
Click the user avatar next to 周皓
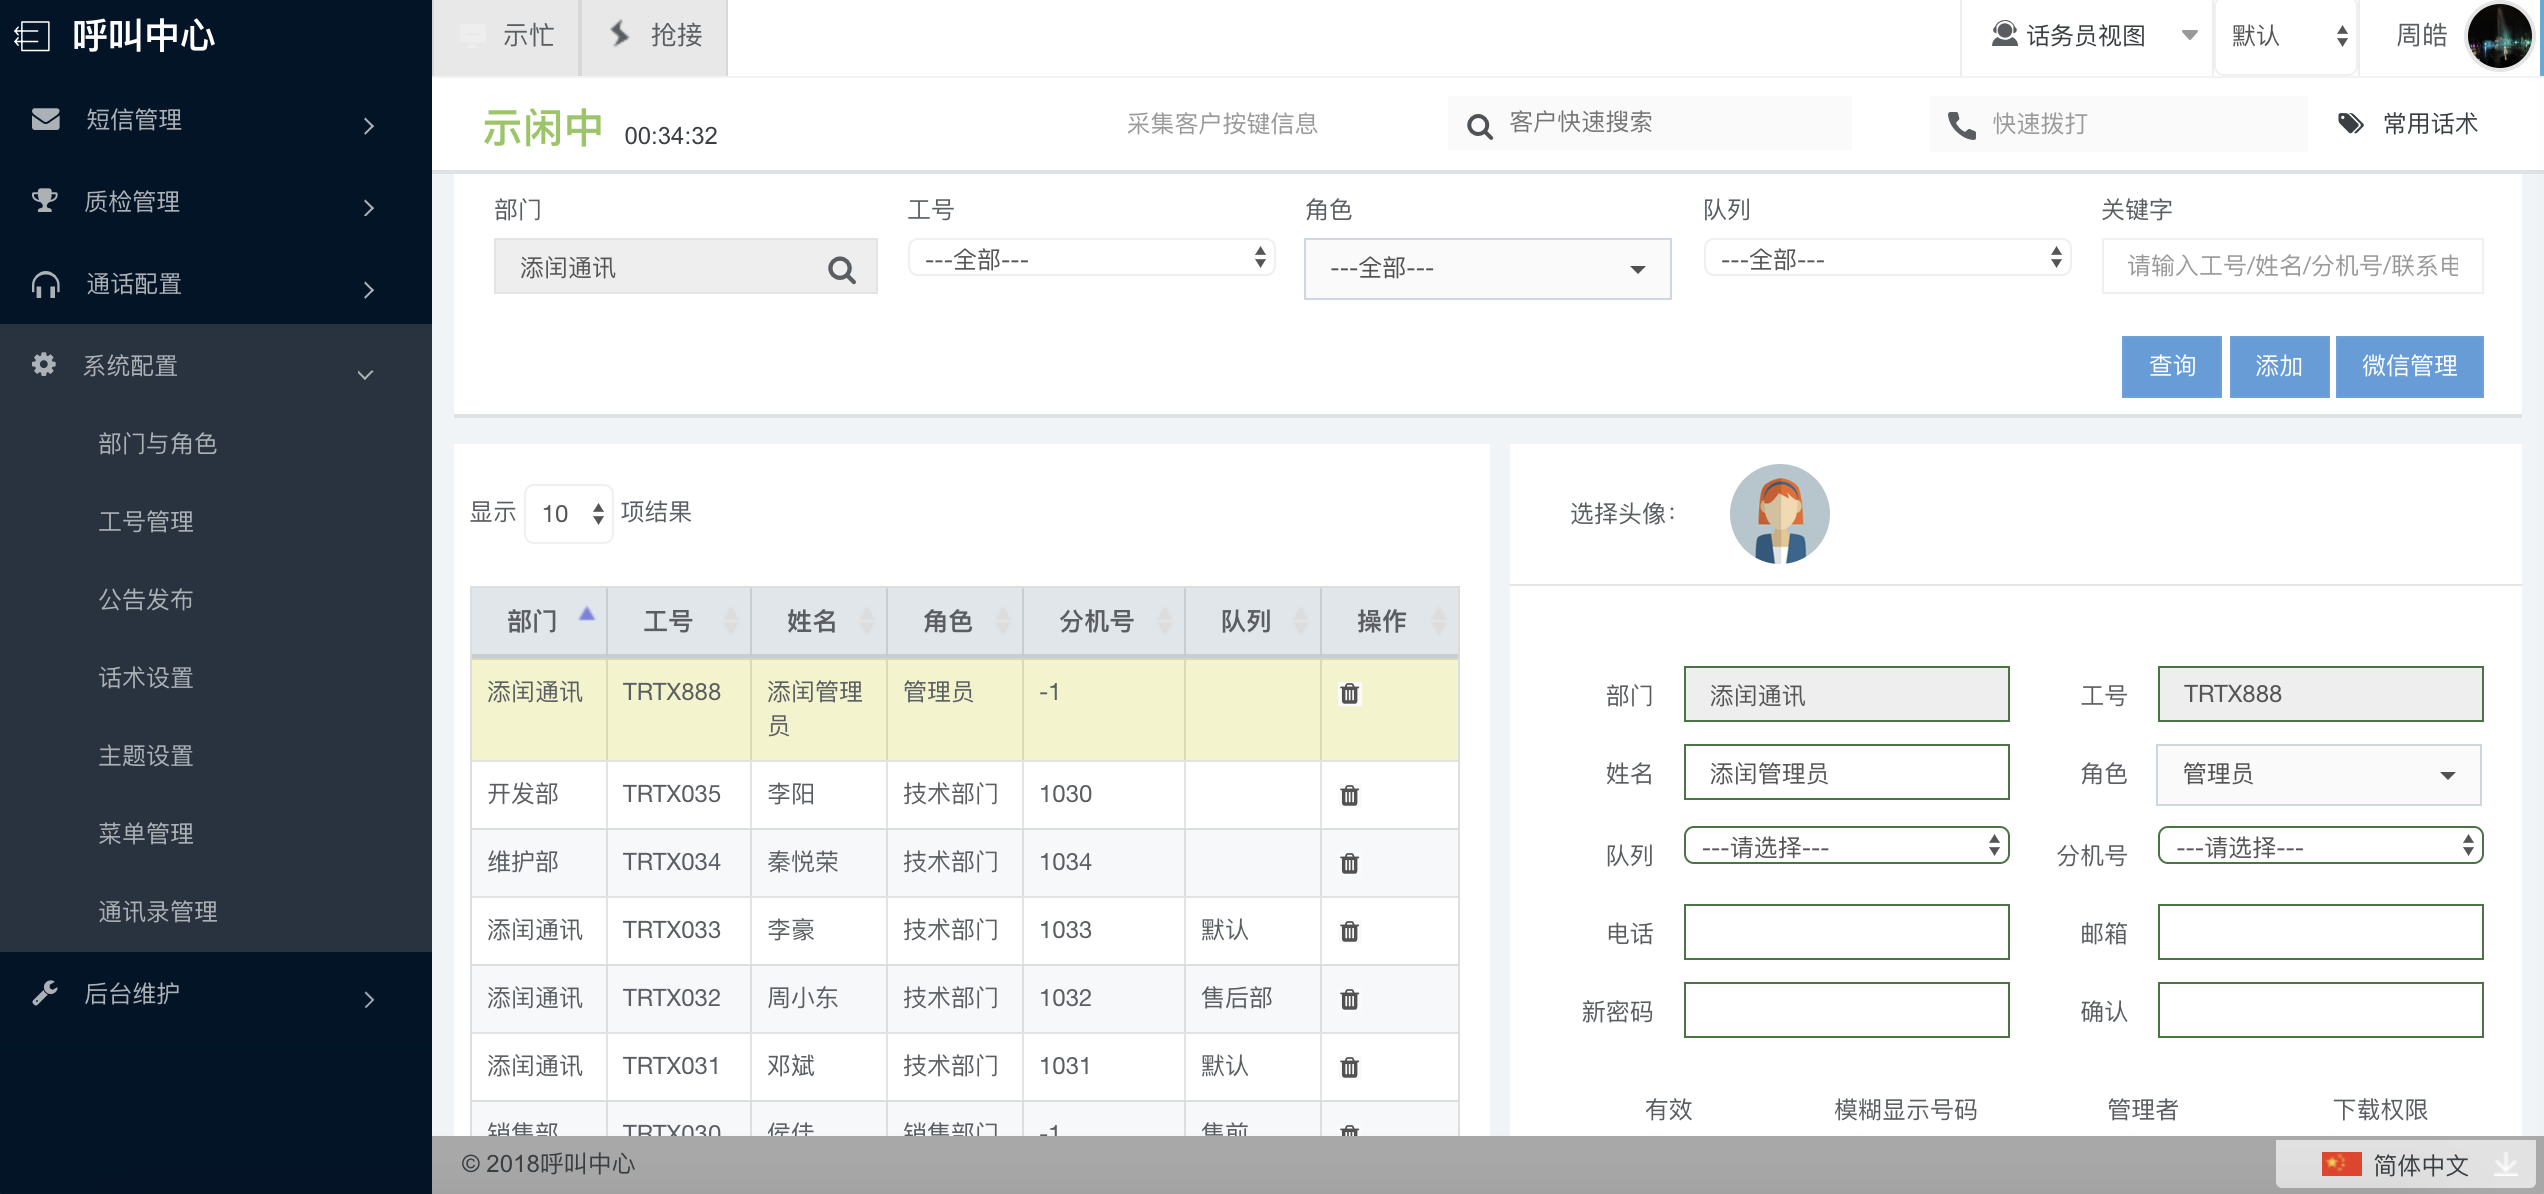pyautogui.click(x=2499, y=36)
